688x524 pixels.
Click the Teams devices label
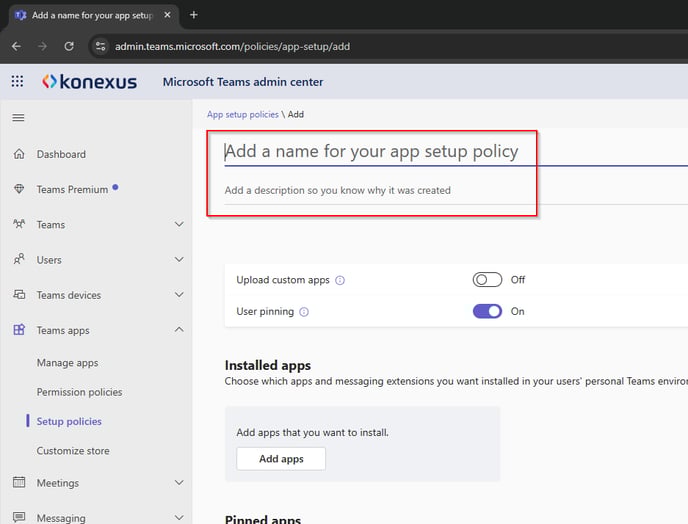[x=69, y=295]
